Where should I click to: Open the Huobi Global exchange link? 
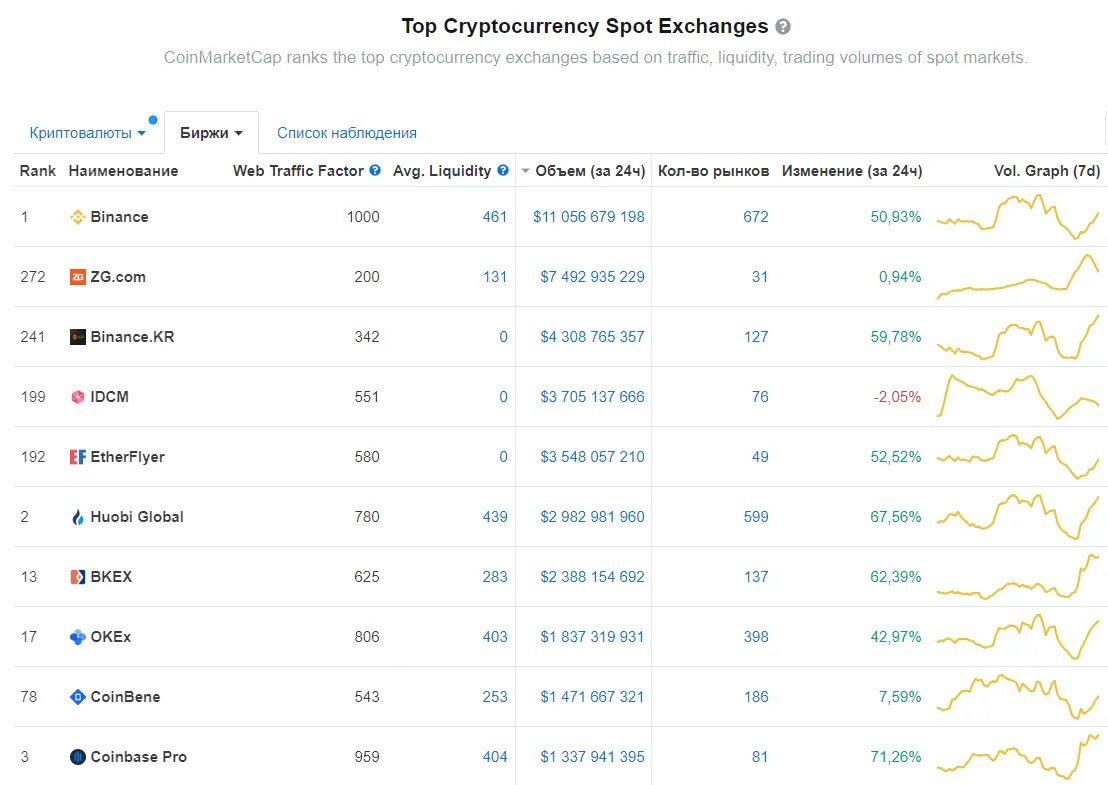pos(137,517)
